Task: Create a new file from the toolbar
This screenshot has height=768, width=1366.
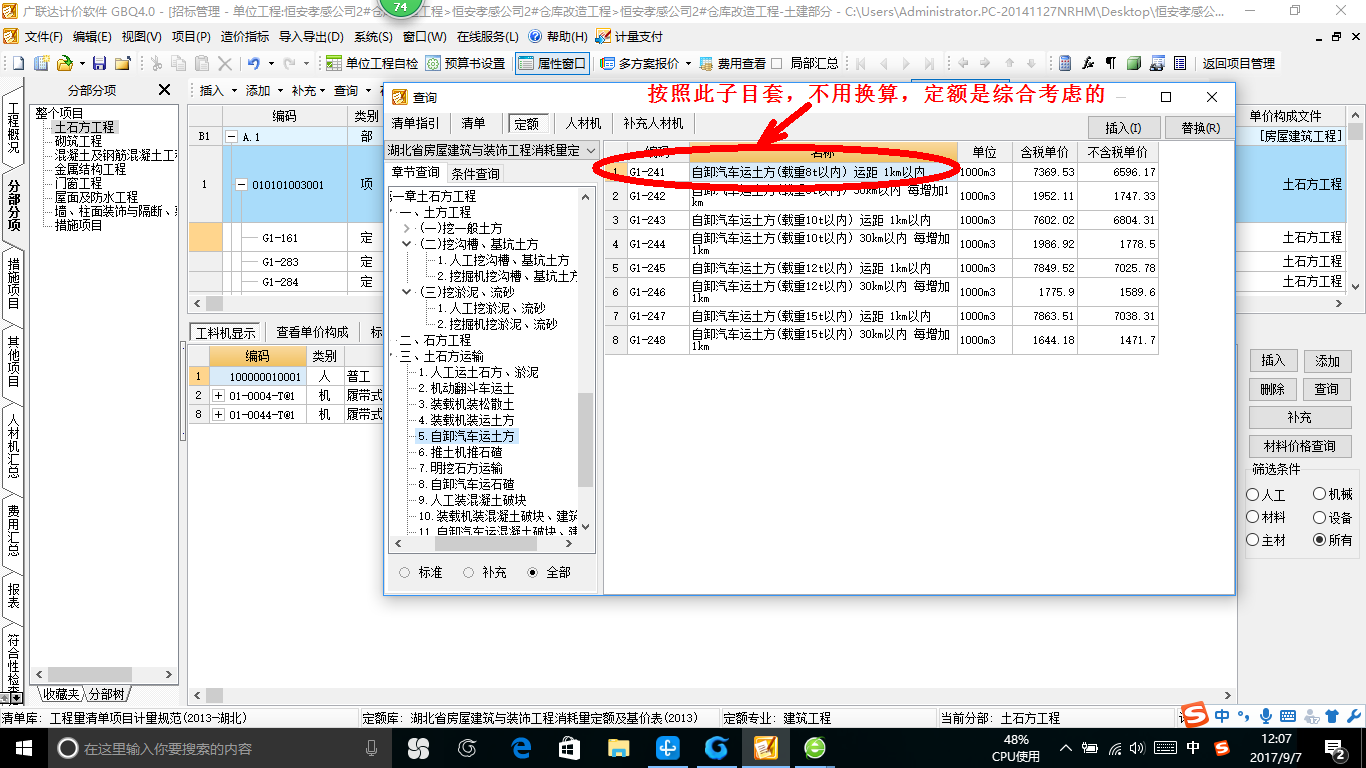Action: pyautogui.click(x=19, y=63)
